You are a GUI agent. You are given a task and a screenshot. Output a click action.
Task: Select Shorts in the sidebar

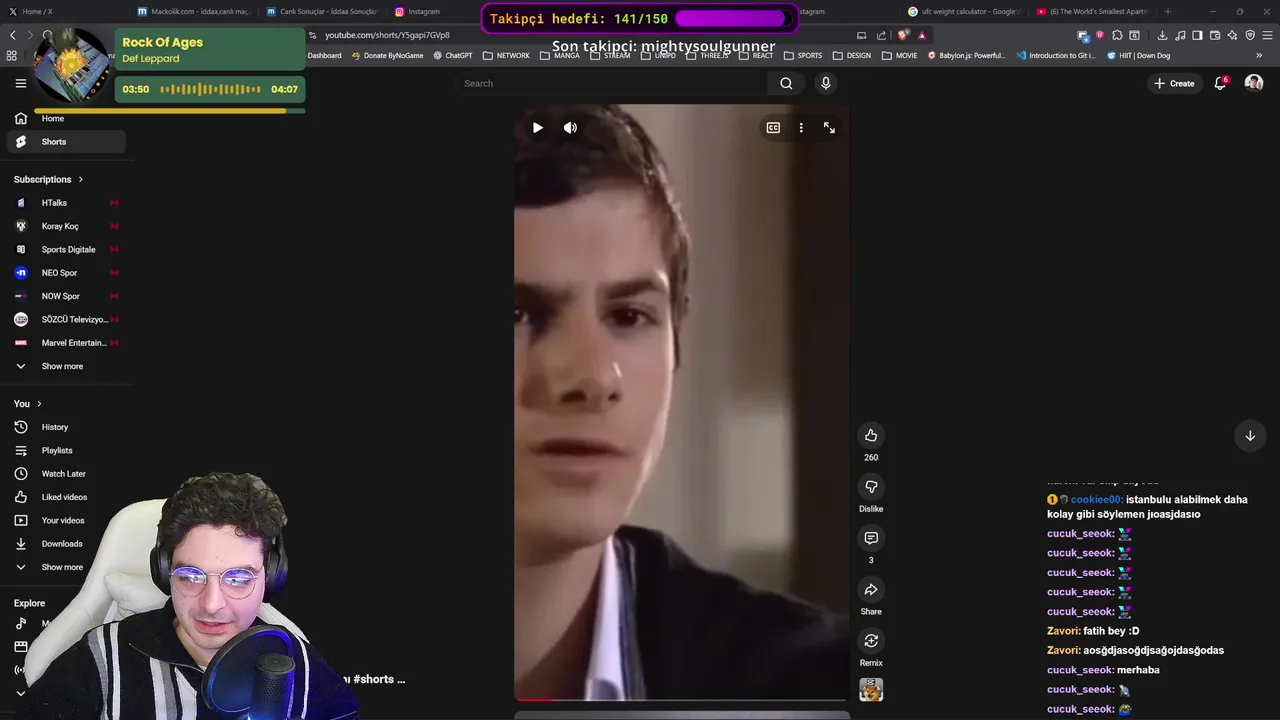pyautogui.click(x=66, y=142)
